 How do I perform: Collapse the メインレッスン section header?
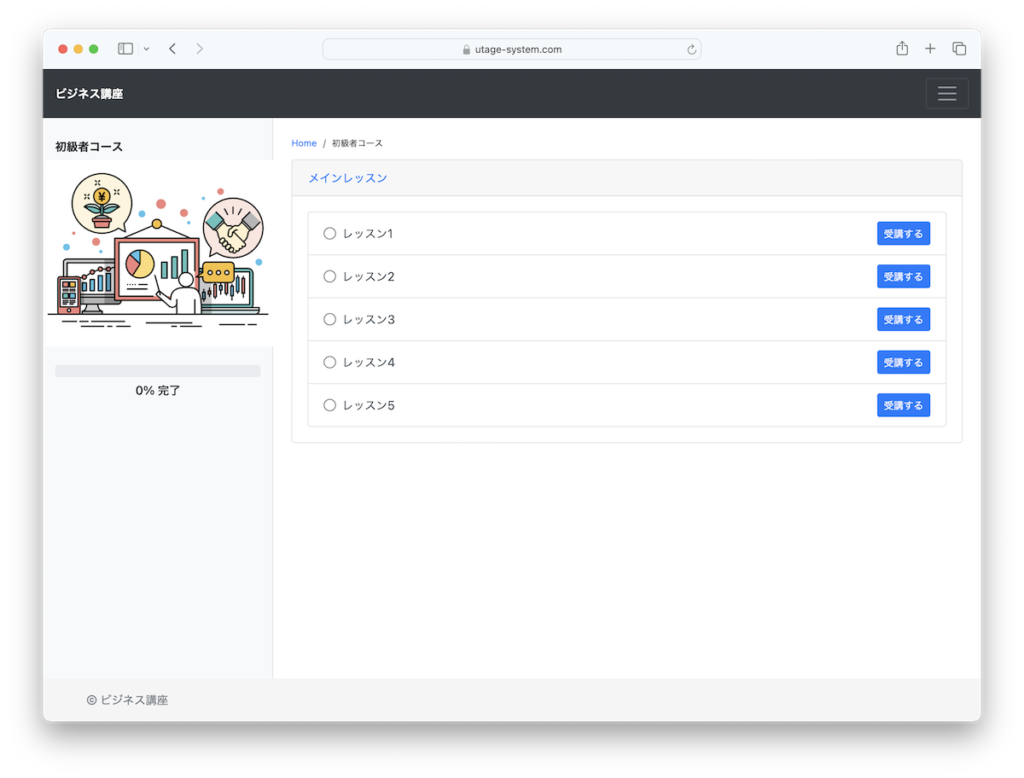(347, 178)
